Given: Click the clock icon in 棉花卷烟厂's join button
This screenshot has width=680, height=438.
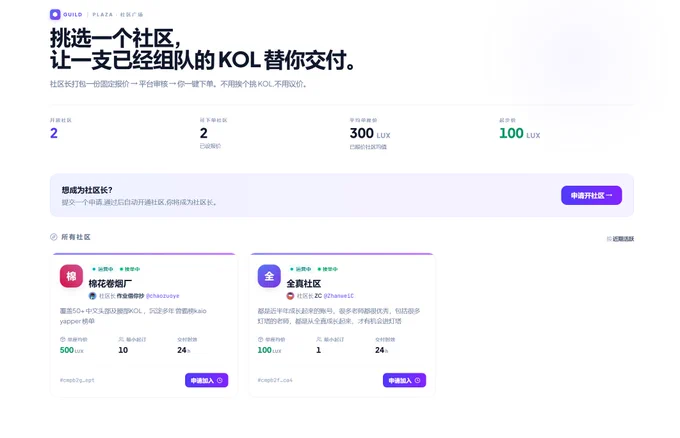Looking at the screenshot, I should point(220,380).
